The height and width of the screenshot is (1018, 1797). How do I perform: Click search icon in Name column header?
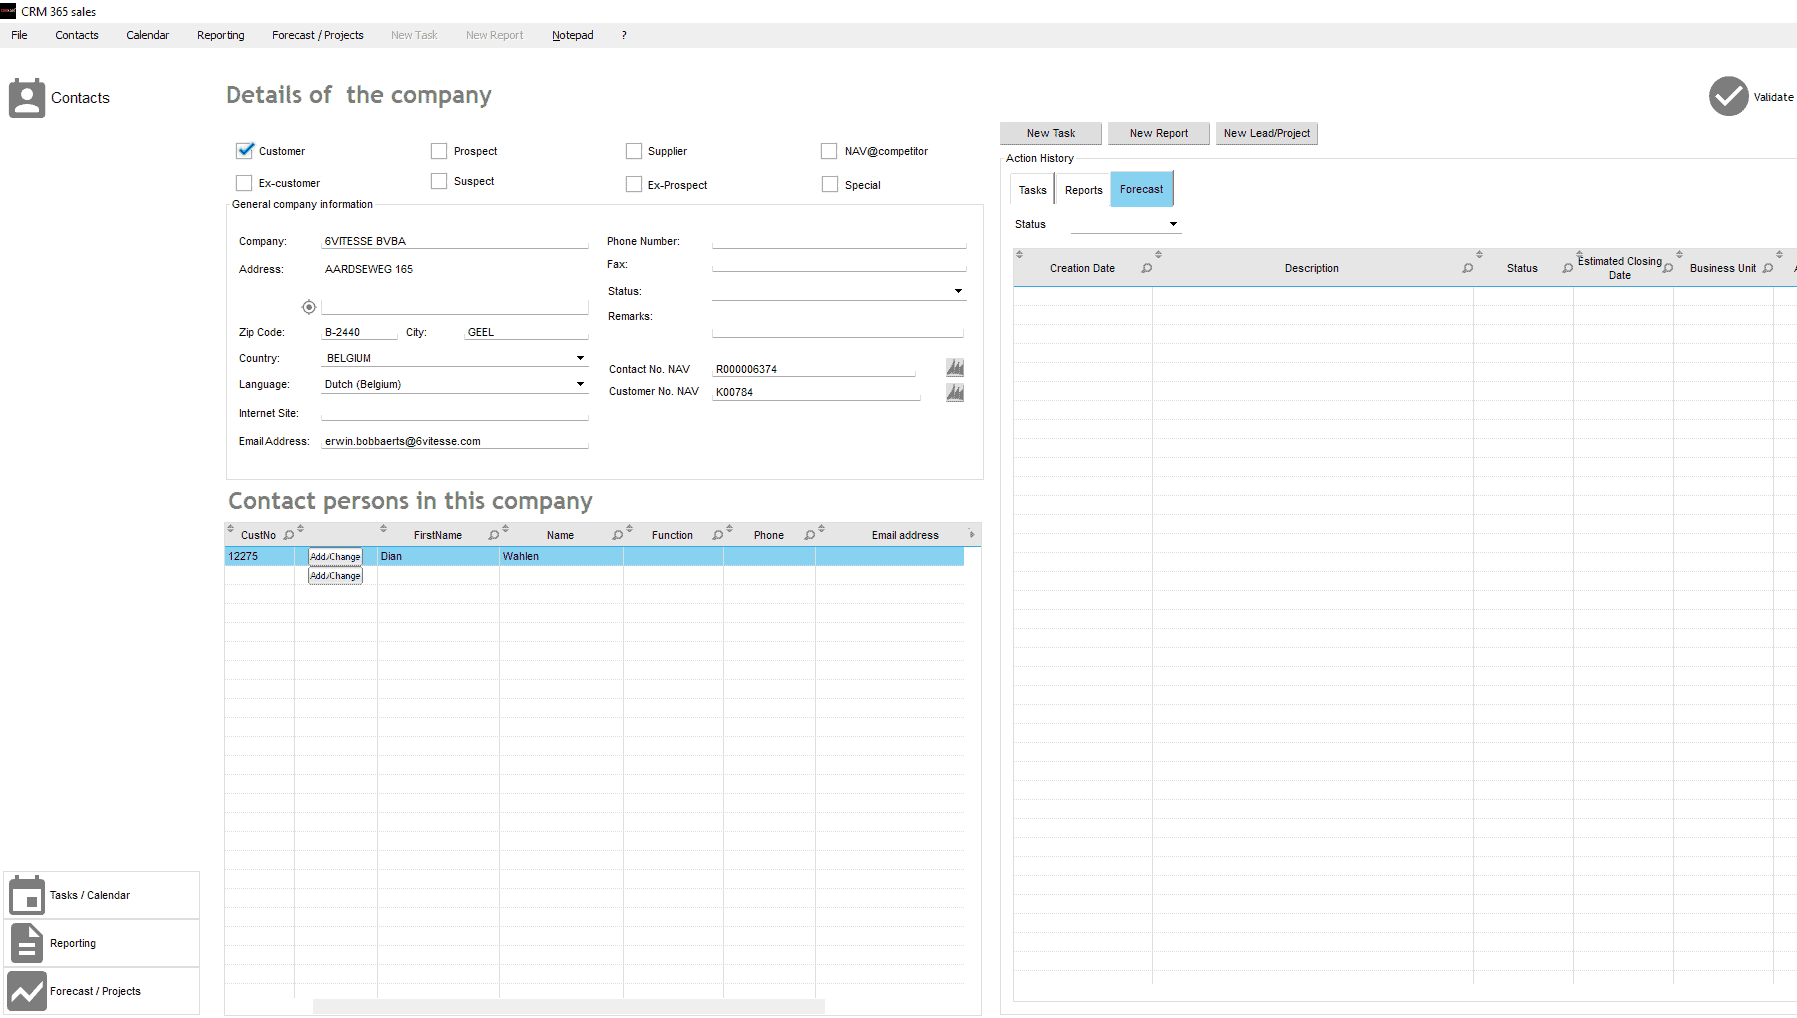coord(617,535)
